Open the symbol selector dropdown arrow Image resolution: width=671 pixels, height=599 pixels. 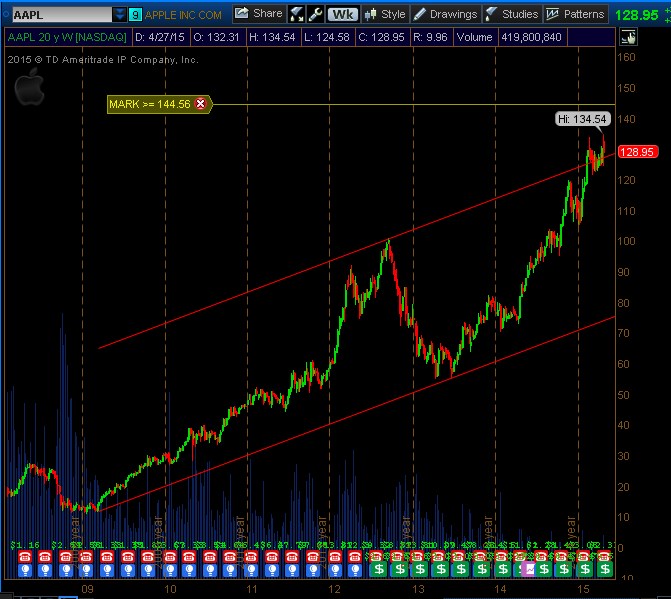(x=119, y=15)
